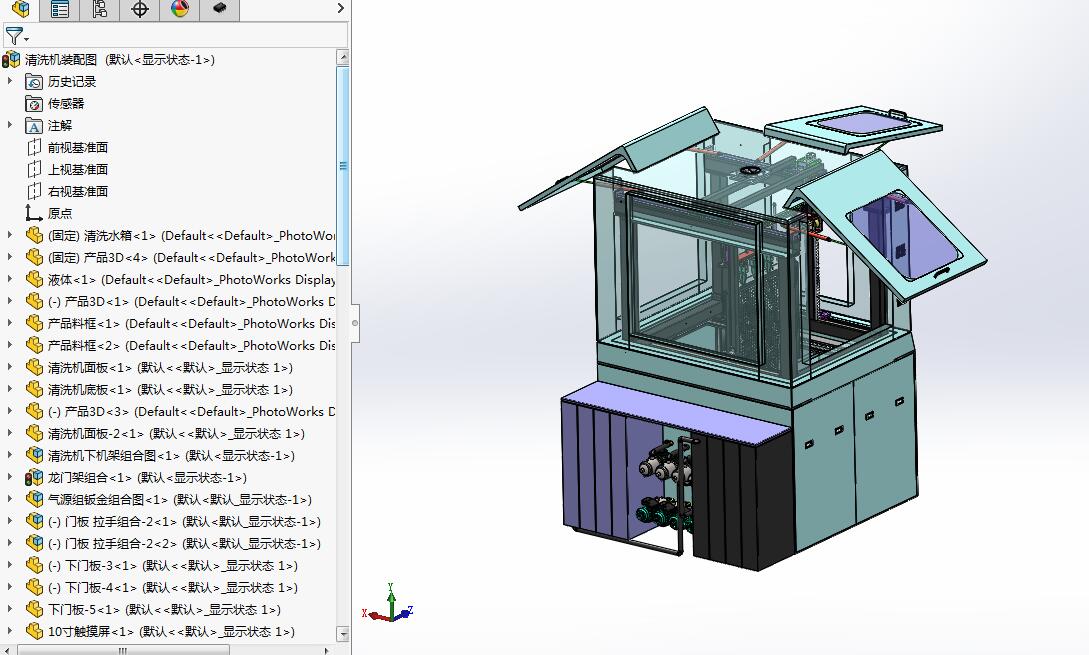Image resolution: width=1089 pixels, height=655 pixels.
Task: Select the 上视基准面 label
Action: [78, 169]
